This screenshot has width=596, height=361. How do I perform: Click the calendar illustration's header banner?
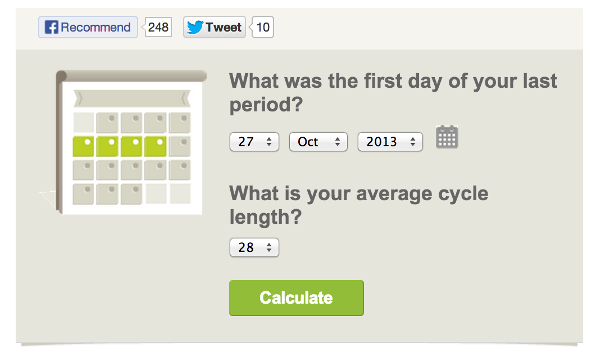[132, 98]
